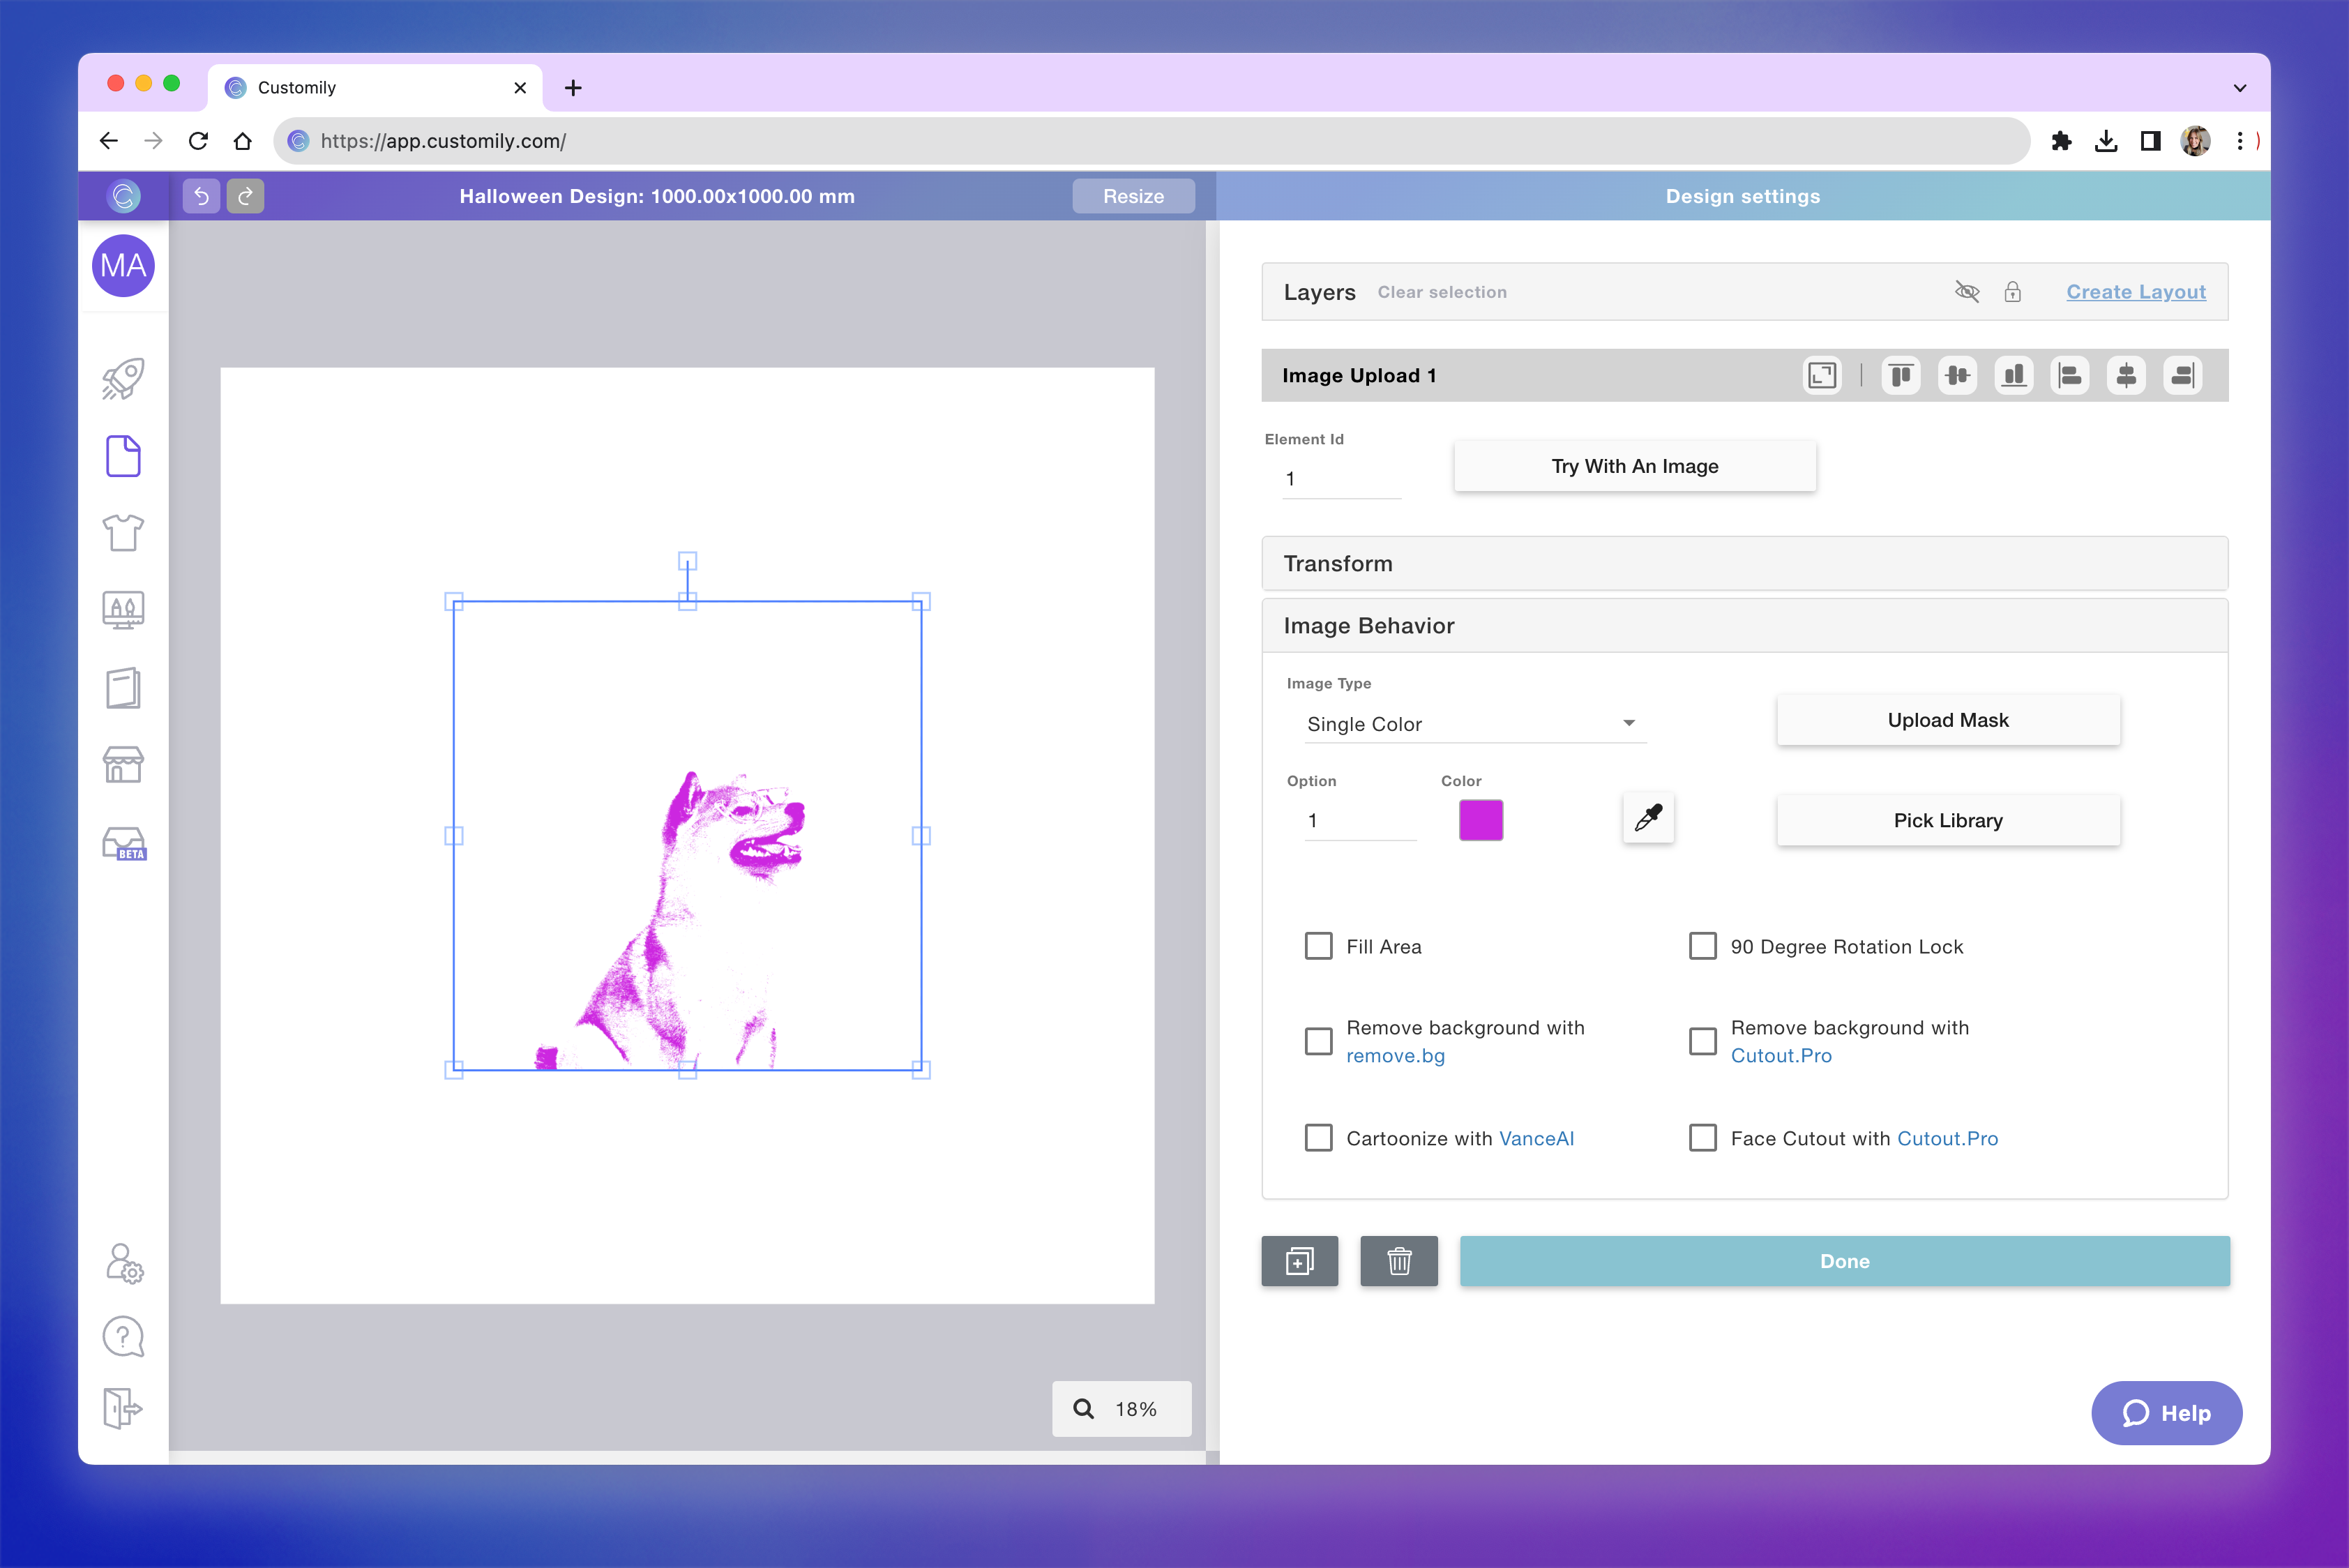Delete the selected layer with trash icon

coord(1399,1261)
